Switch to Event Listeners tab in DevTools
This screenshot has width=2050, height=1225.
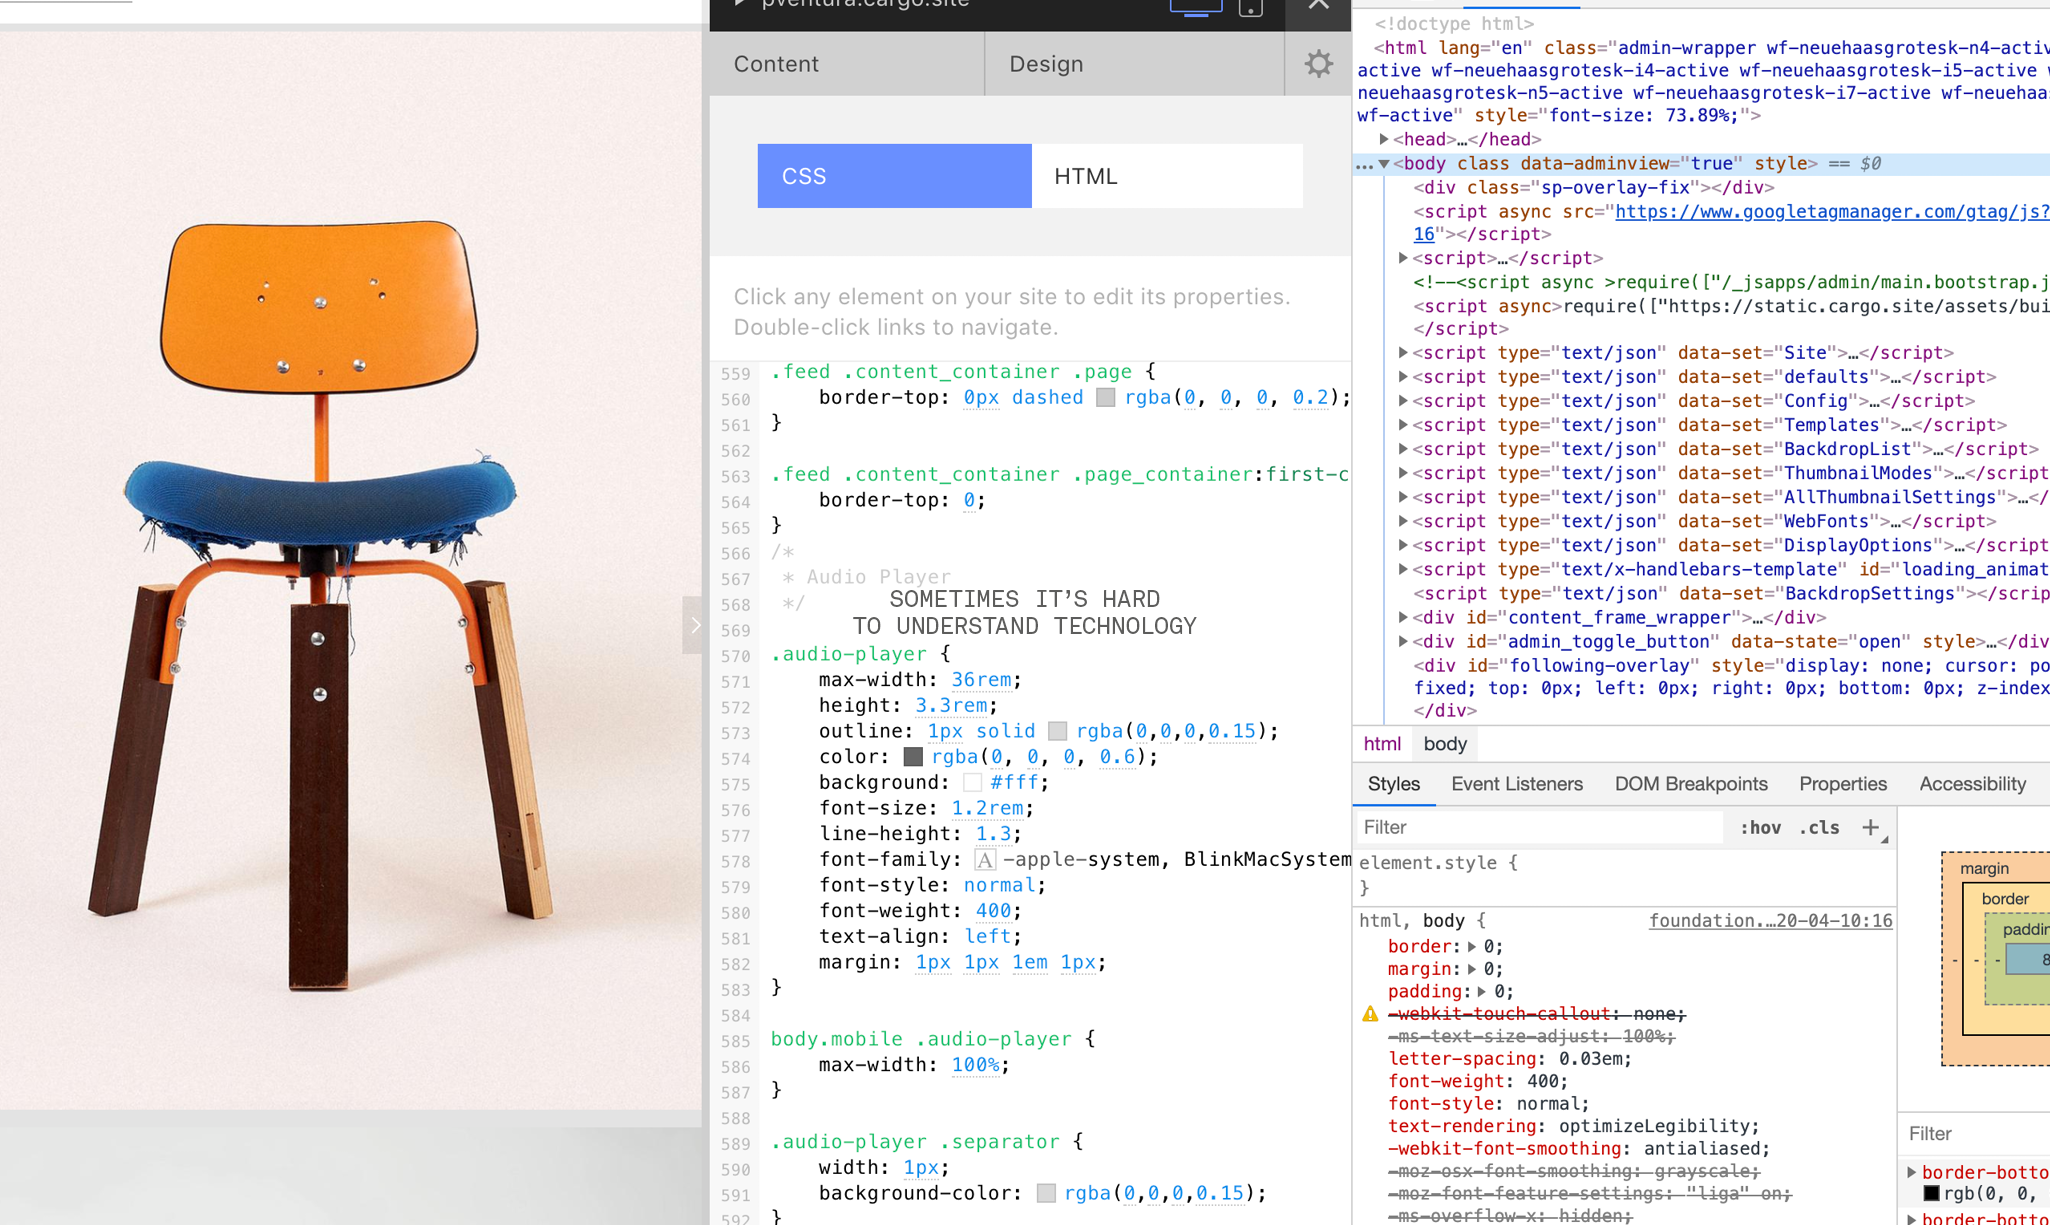(x=1516, y=784)
